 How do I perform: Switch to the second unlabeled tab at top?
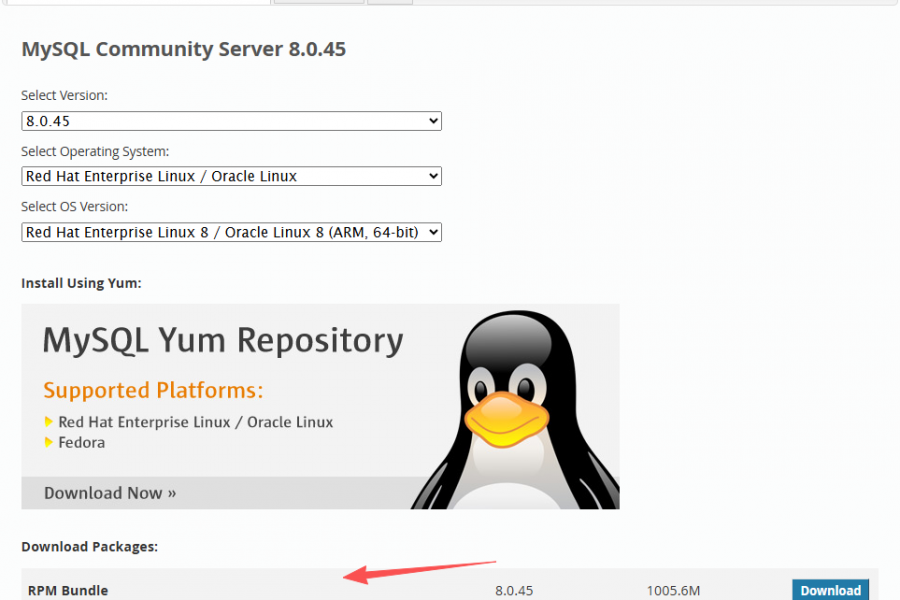pos(318,2)
